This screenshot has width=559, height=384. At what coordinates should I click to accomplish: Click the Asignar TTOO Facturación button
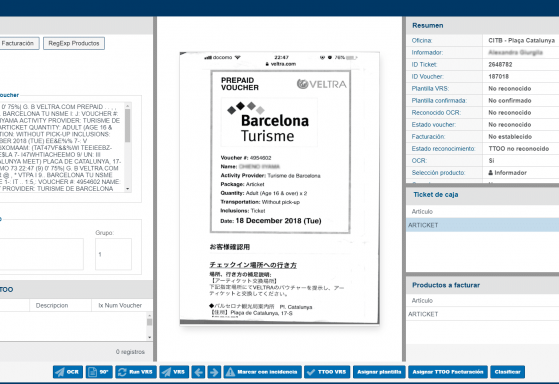[448, 372]
